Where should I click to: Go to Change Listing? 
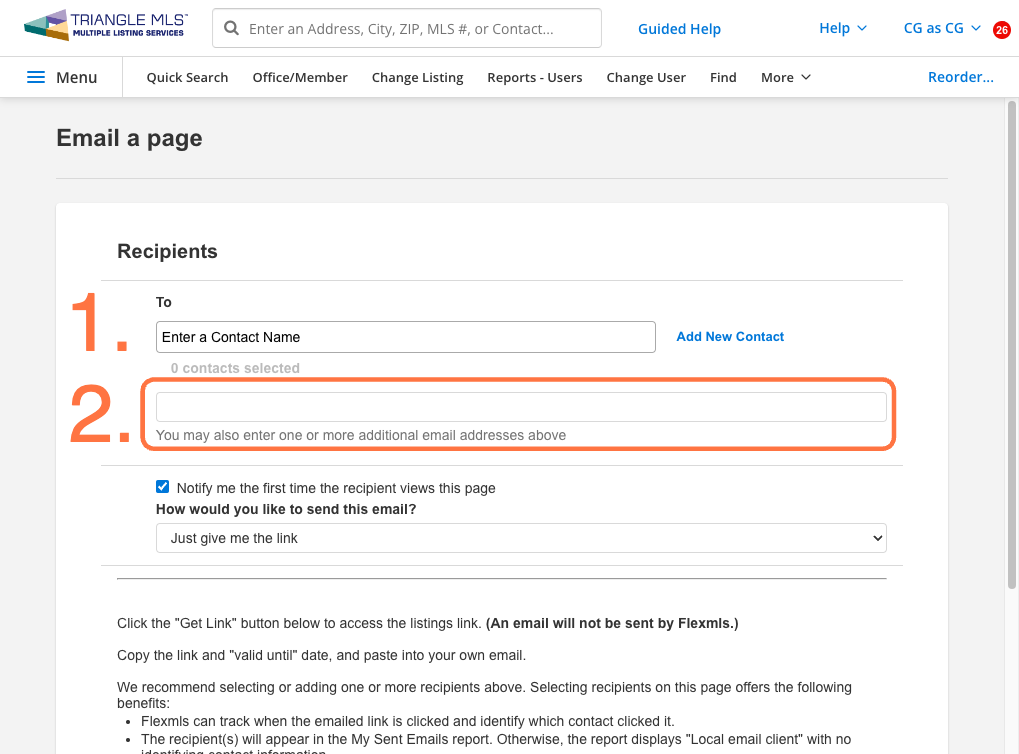[x=417, y=77]
